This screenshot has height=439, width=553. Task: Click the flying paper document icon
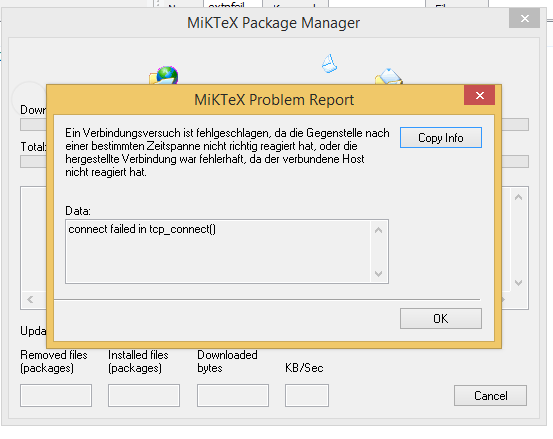[x=329, y=64]
